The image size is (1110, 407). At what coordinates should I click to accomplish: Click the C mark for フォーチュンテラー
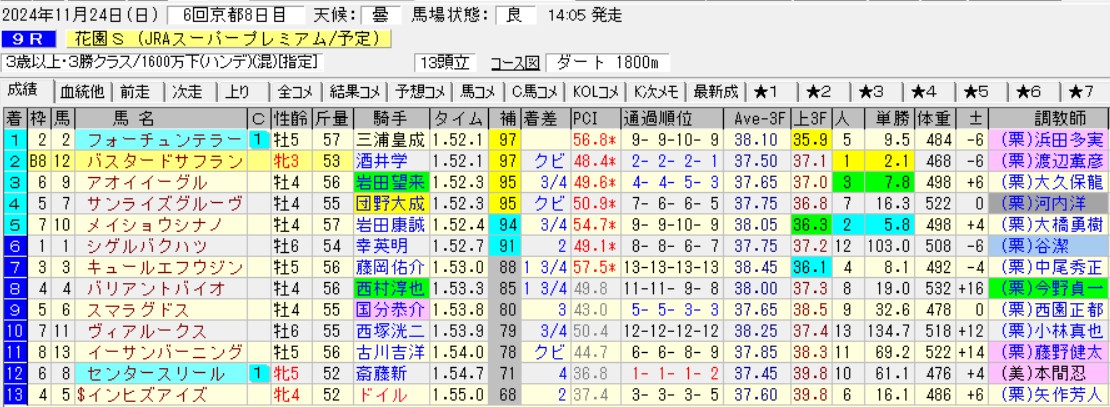tap(257, 139)
